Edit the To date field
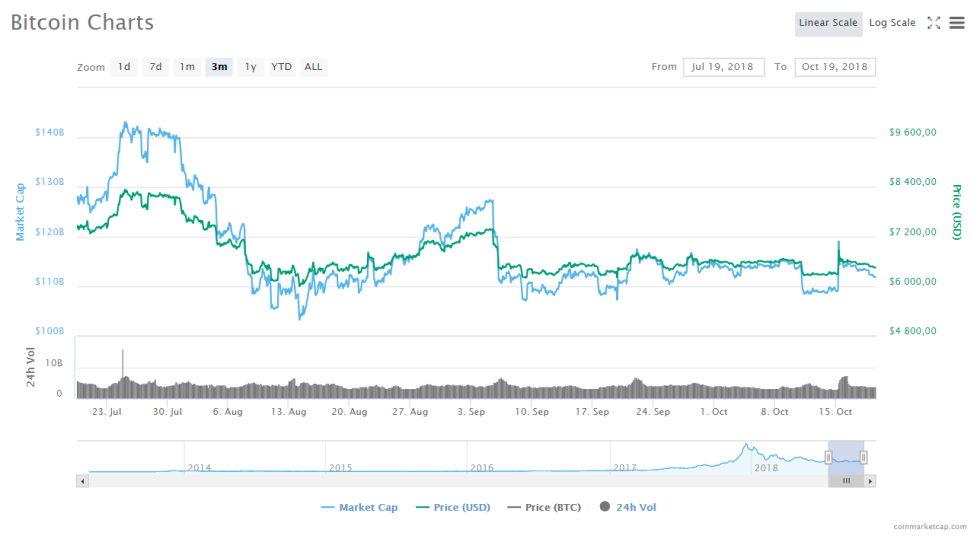Image resolution: width=980 pixels, height=539 pixels. [x=834, y=67]
